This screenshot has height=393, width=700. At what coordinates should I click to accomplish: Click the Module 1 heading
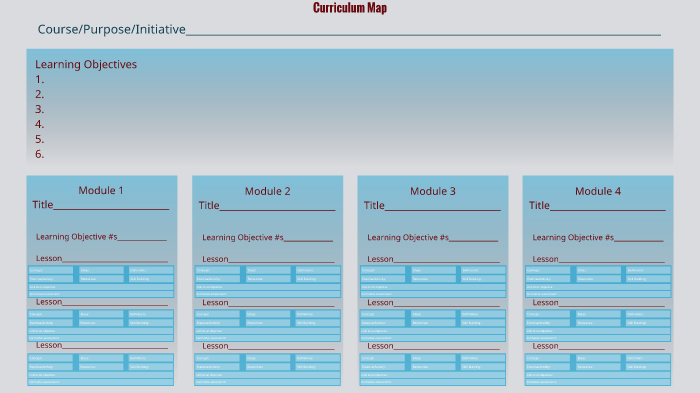[x=101, y=190]
